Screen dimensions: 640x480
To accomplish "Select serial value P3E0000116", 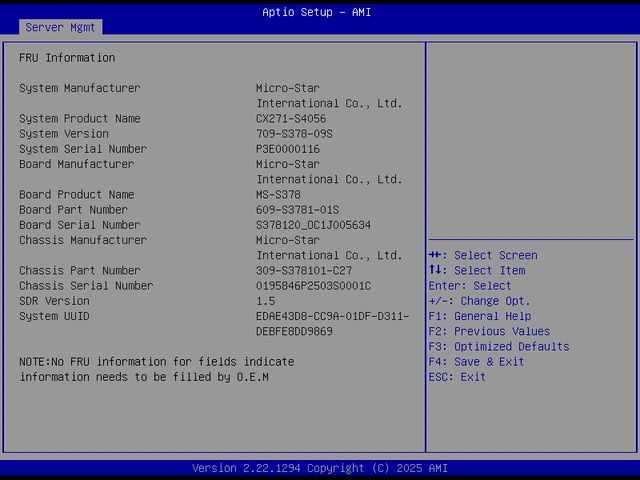I will pyautogui.click(x=288, y=149).
